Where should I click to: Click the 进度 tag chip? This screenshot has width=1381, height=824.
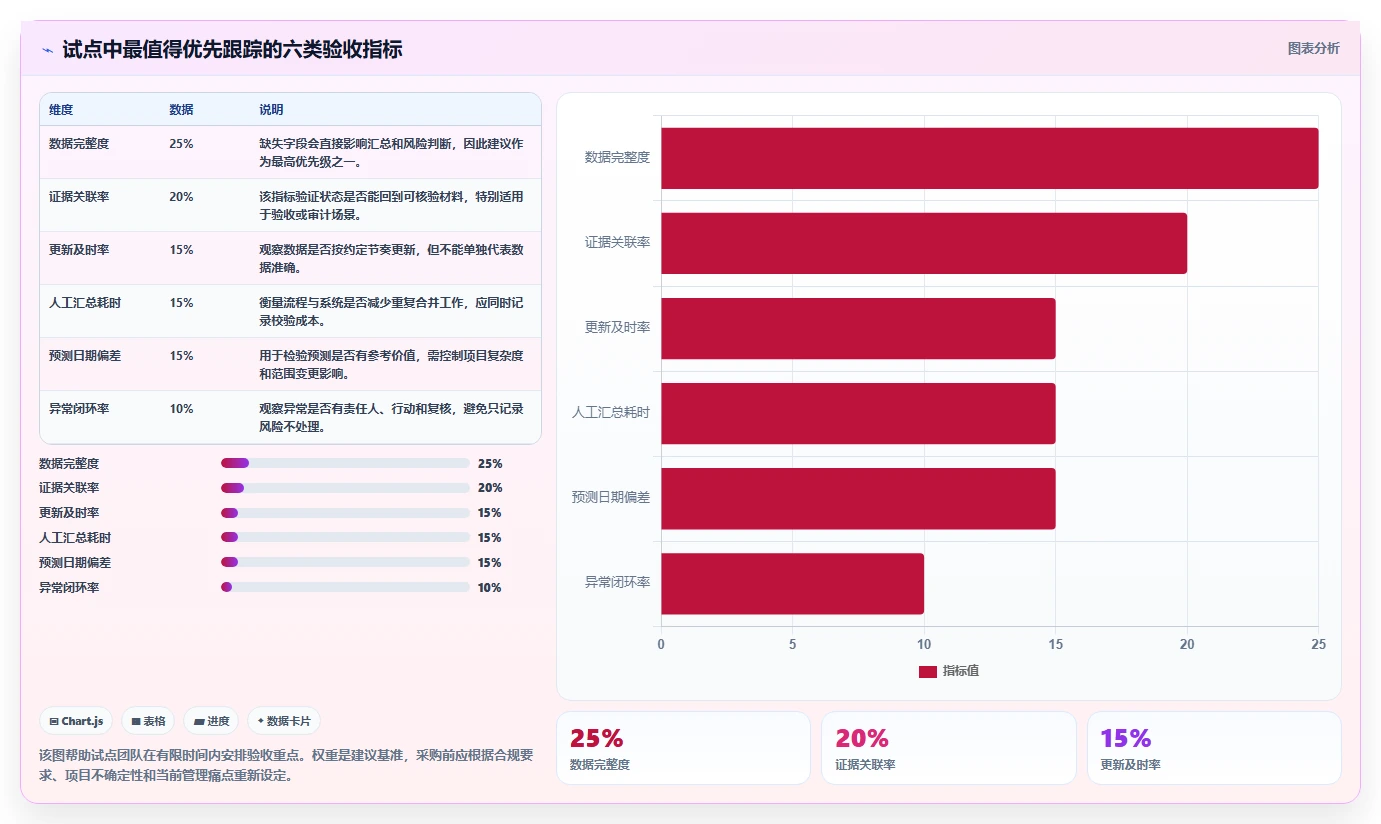point(211,721)
